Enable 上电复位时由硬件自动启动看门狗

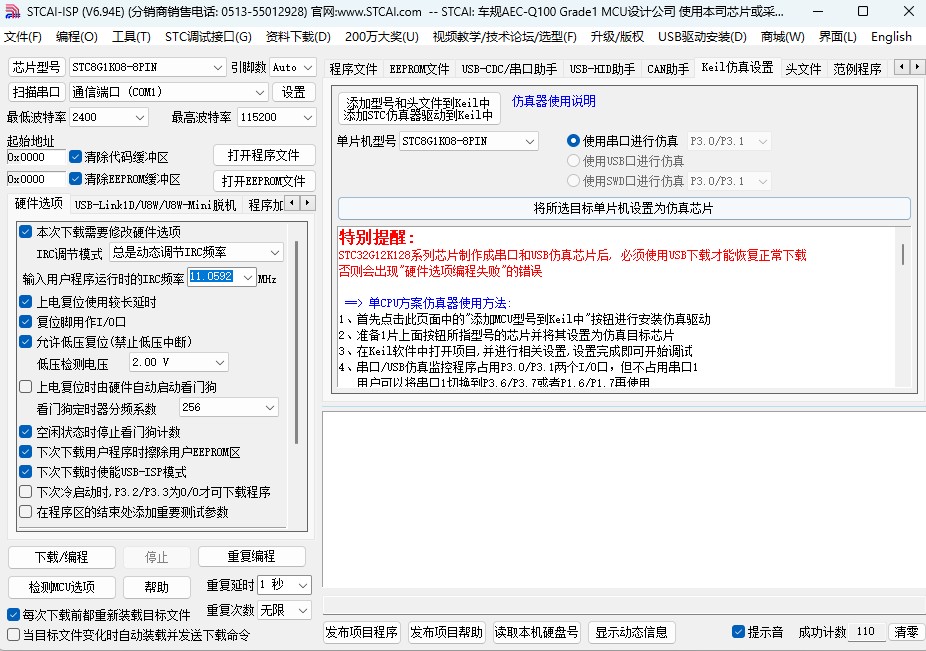pos(25,387)
